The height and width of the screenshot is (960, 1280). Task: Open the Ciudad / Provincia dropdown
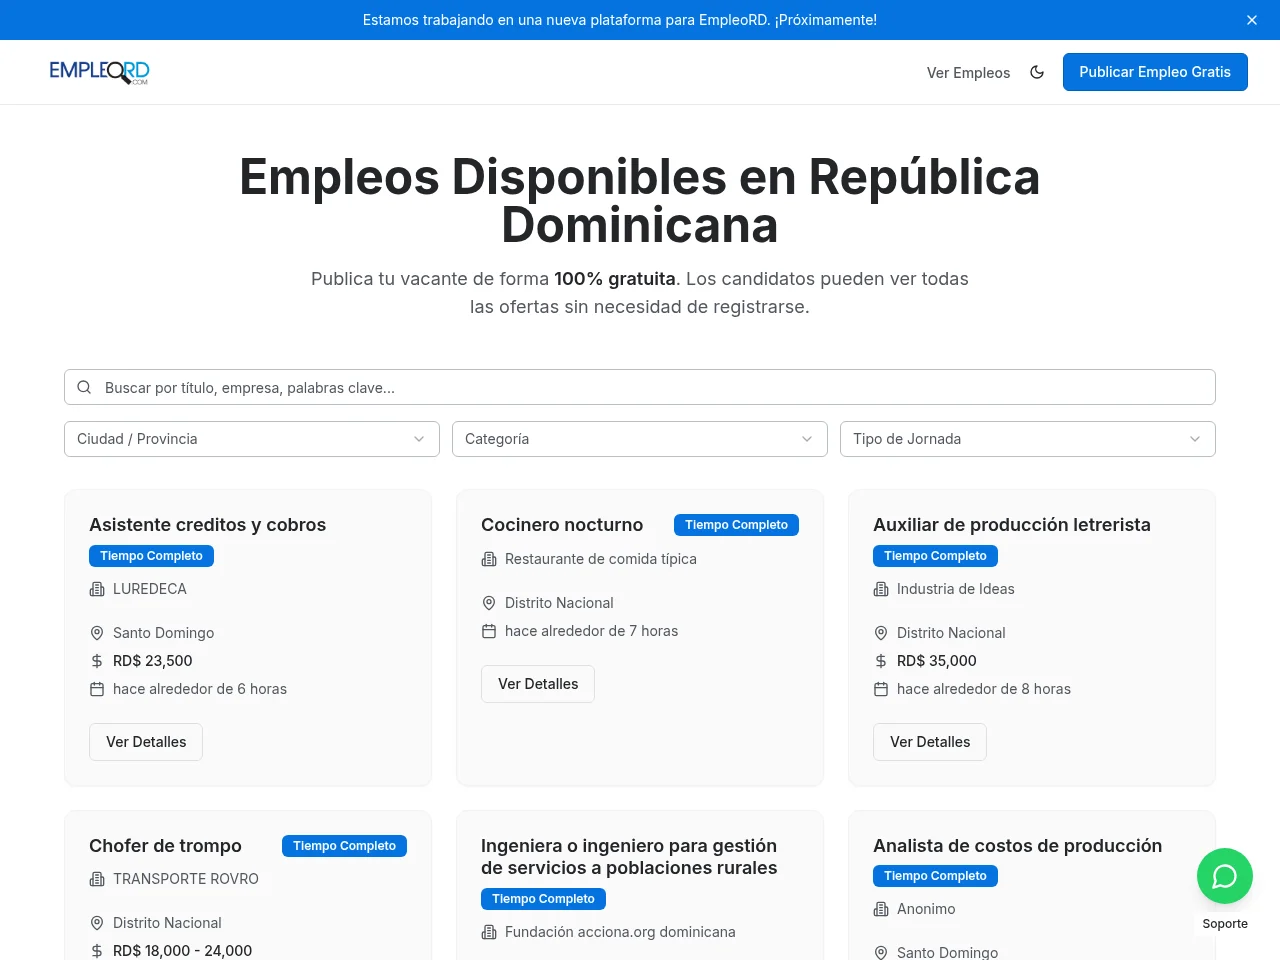[x=252, y=439]
